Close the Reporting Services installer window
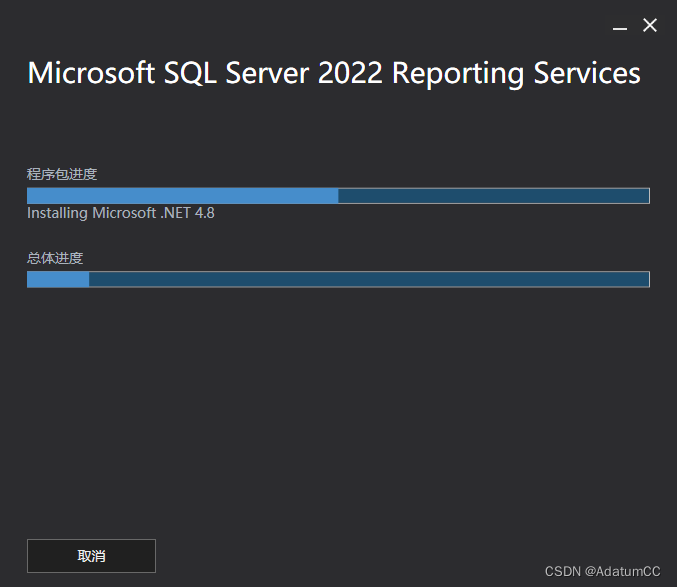The height and width of the screenshot is (587, 677). [650, 25]
